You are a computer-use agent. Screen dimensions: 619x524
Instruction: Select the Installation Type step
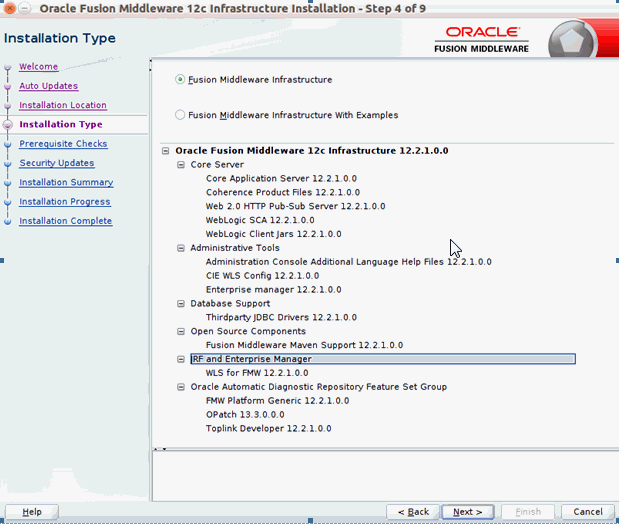(x=61, y=124)
